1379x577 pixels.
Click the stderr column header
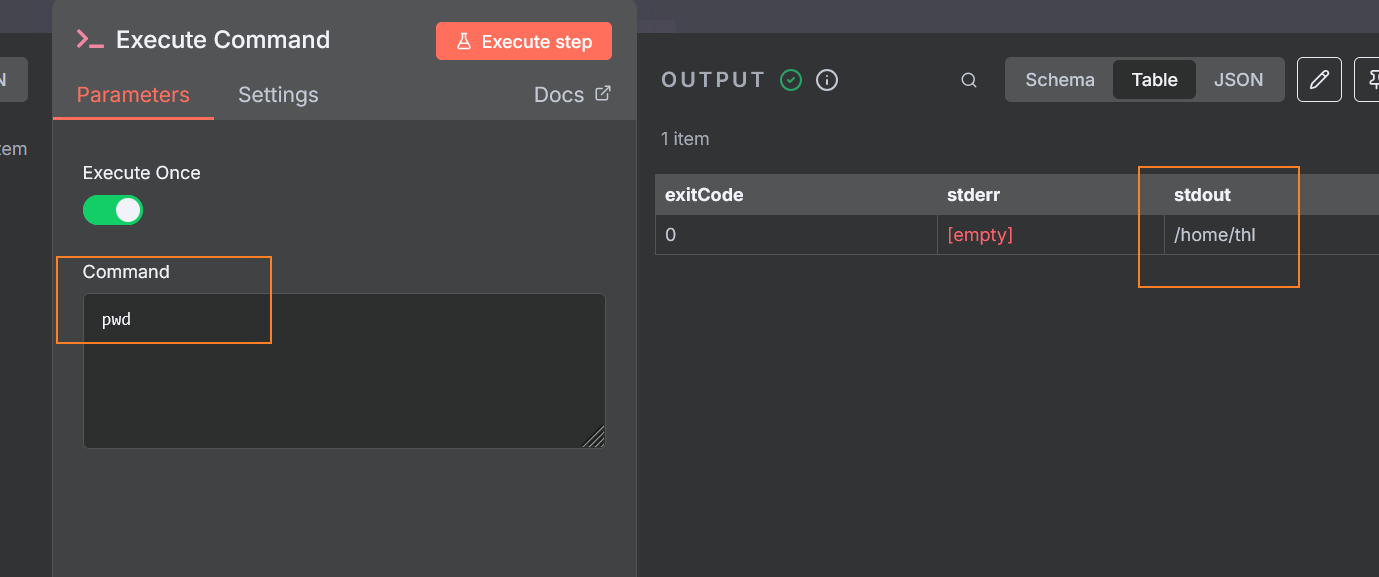click(973, 195)
